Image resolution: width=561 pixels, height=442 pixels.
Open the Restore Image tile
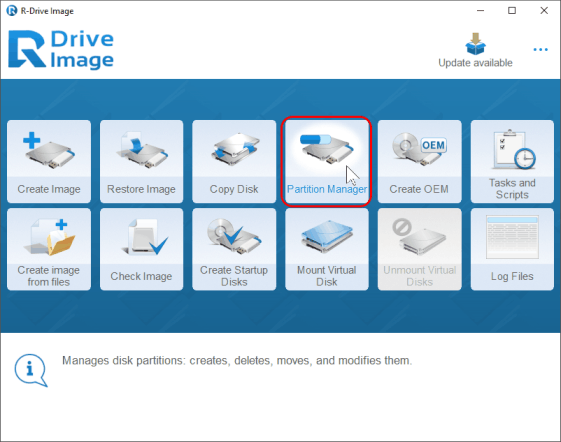(x=141, y=161)
